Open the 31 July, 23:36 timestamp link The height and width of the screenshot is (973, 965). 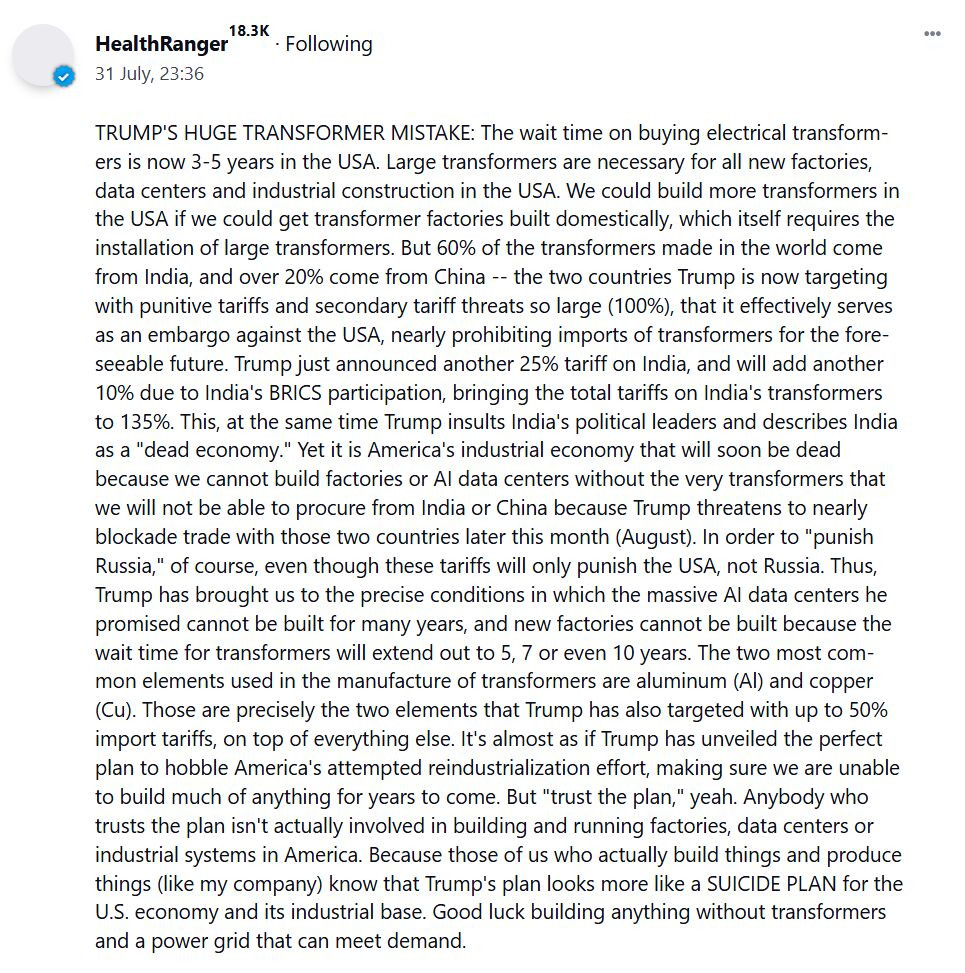click(149, 74)
